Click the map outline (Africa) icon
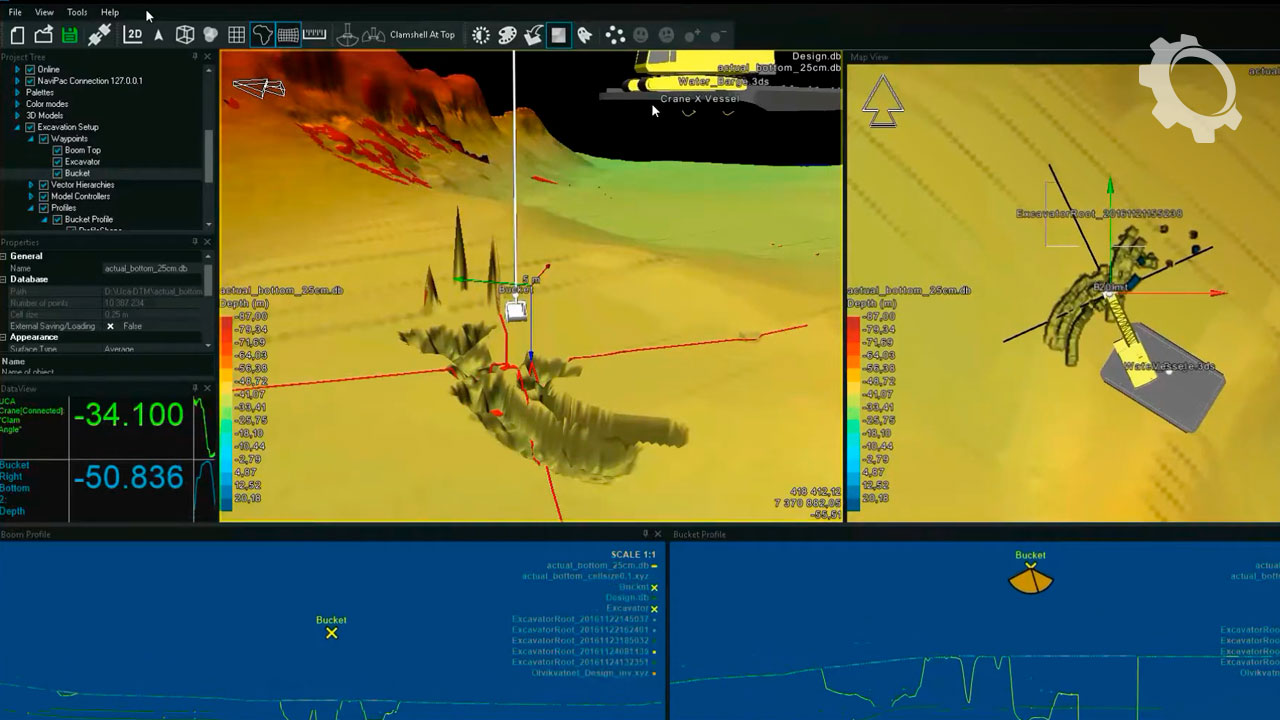This screenshot has width=1280, height=720. coord(262,35)
